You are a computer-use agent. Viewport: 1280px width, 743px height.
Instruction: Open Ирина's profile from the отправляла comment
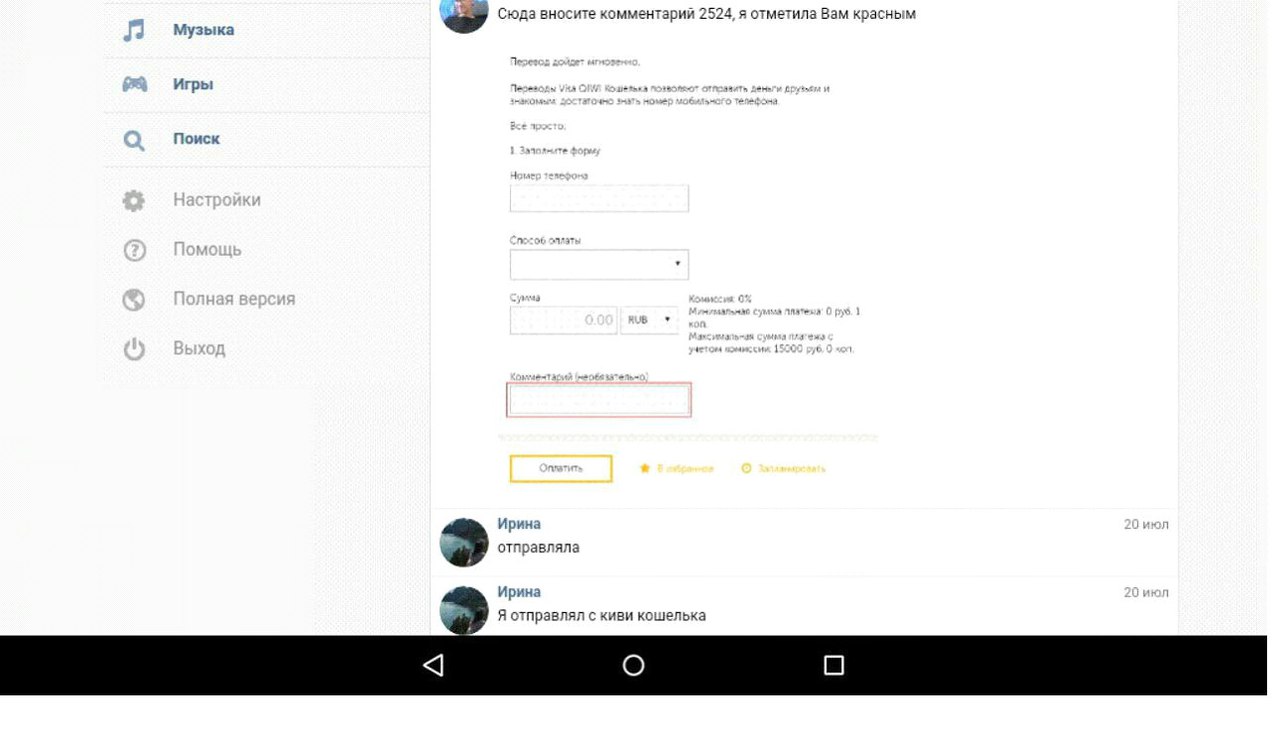pos(518,524)
